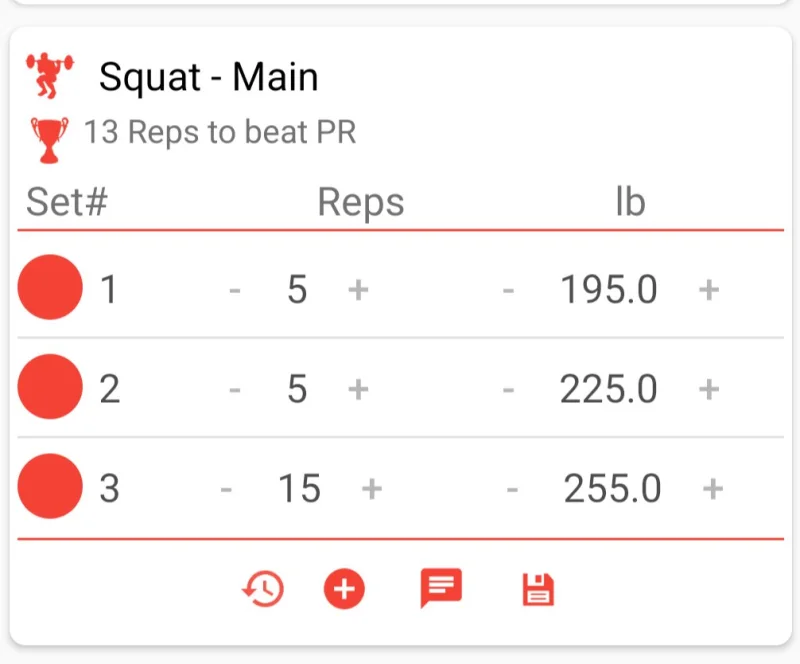800x664 pixels.
Task: Save workout with floppy disk icon
Action: click(x=538, y=590)
